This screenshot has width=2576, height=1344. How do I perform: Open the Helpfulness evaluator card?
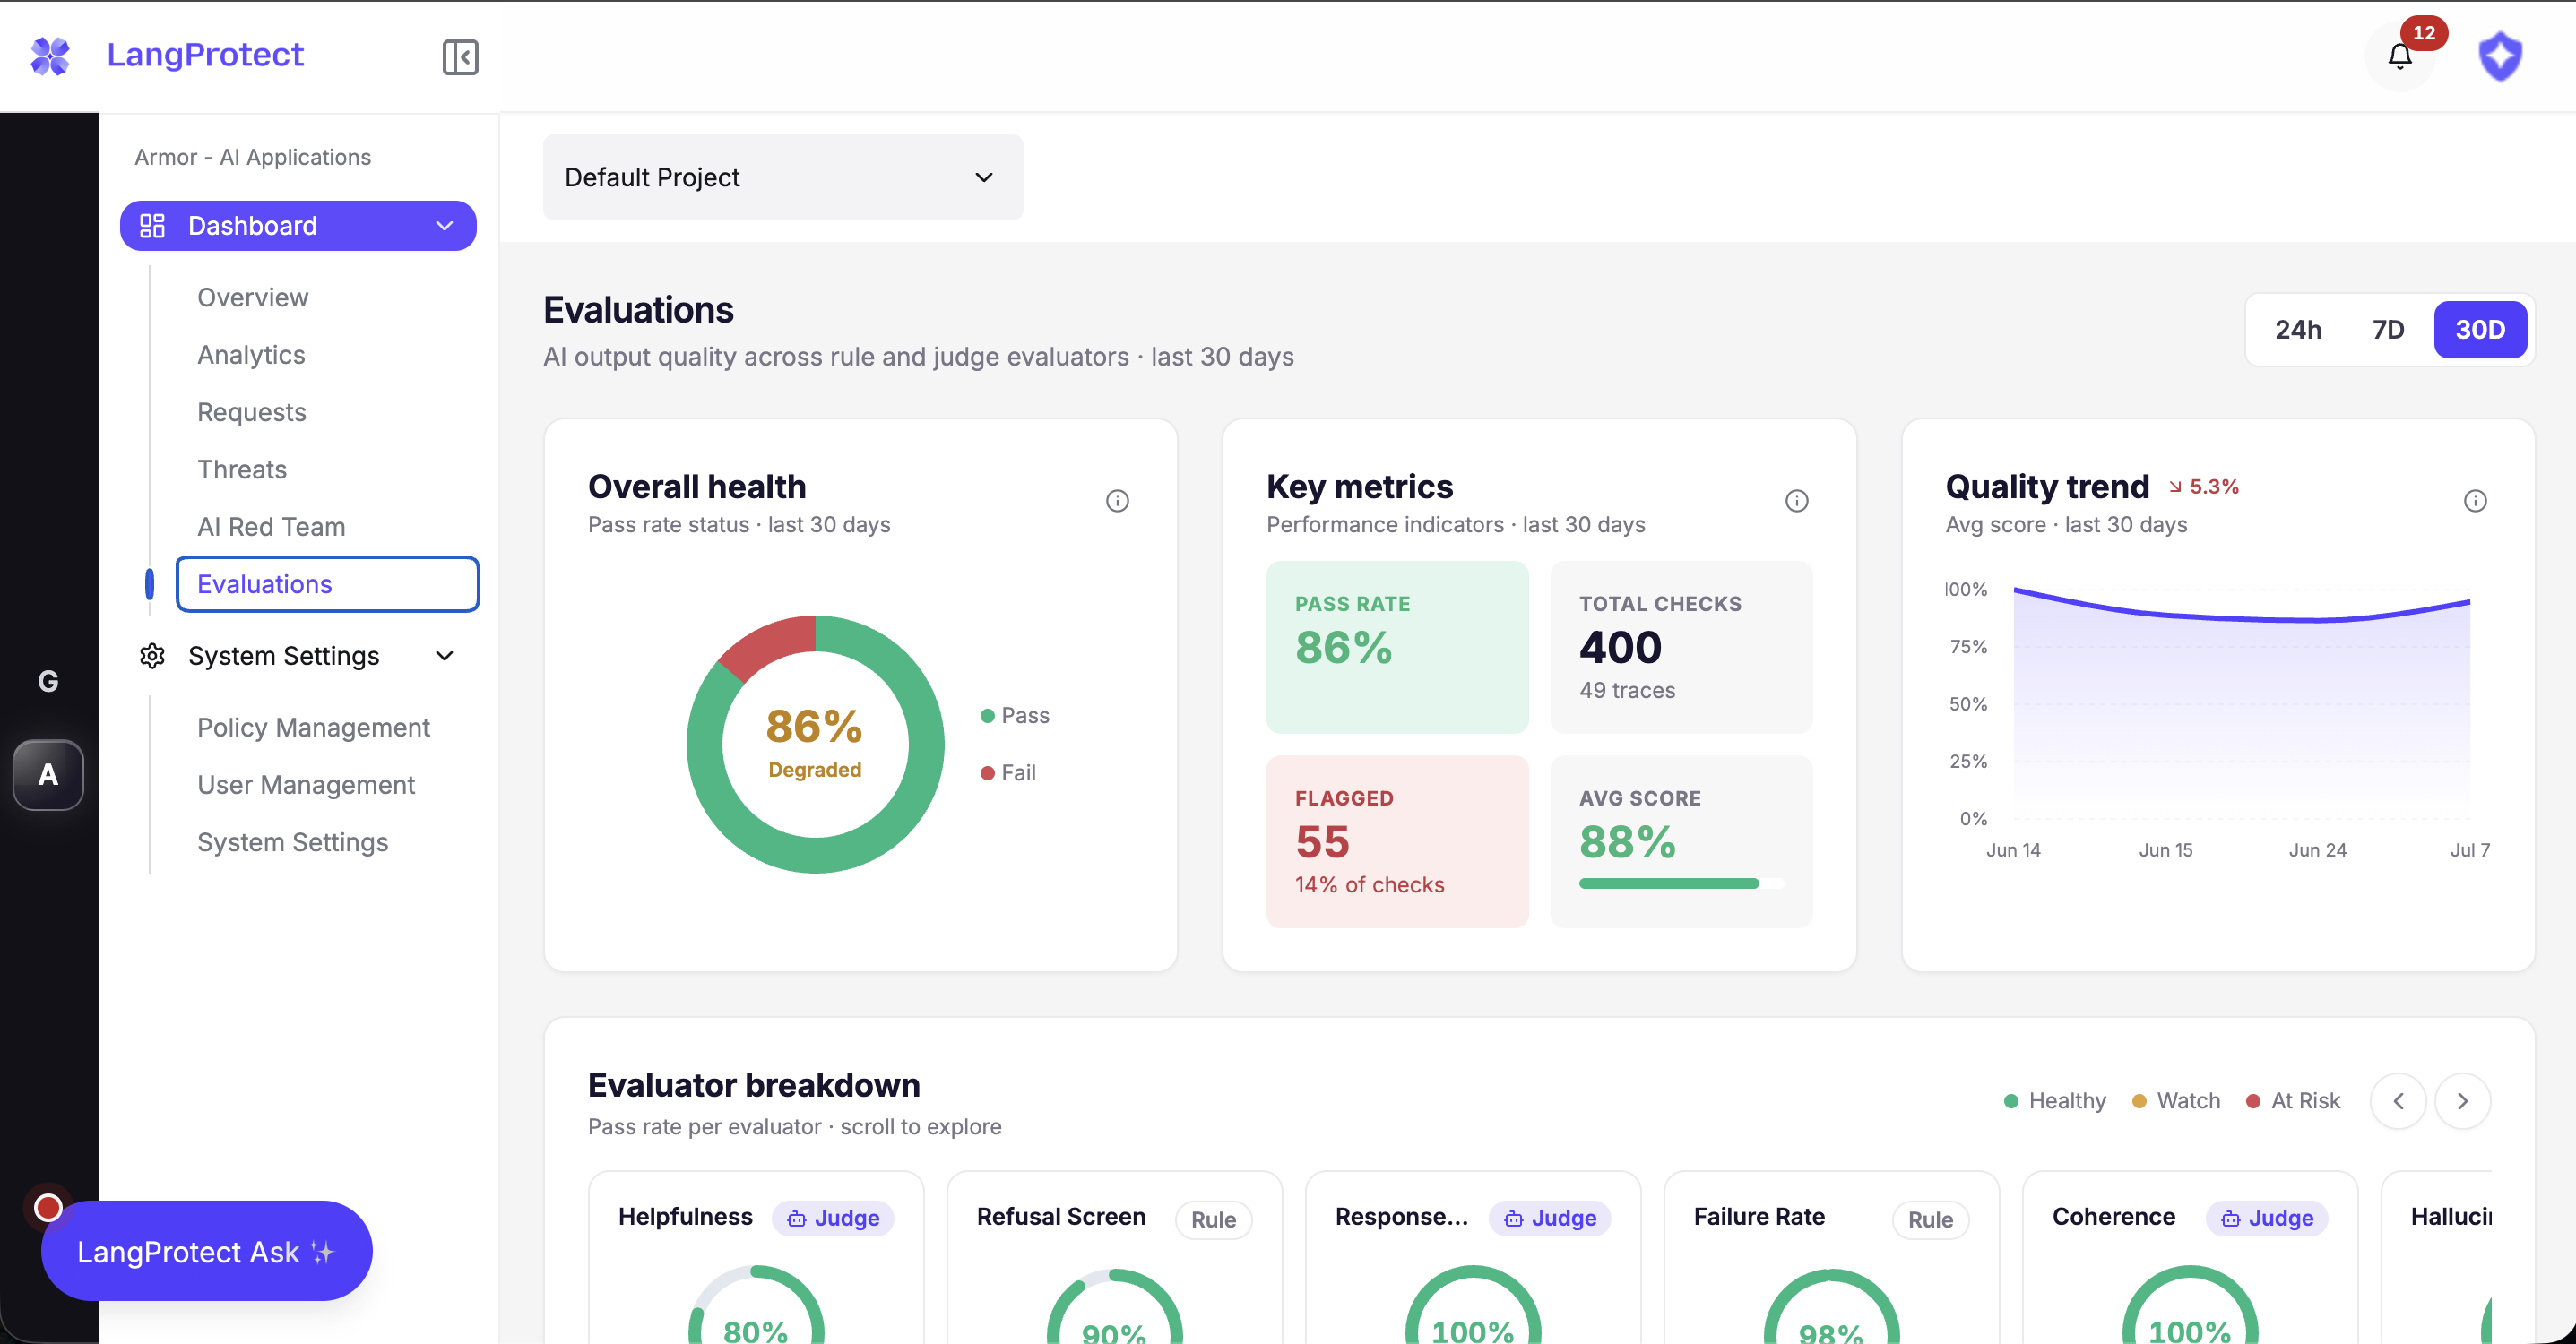(x=756, y=1257)
